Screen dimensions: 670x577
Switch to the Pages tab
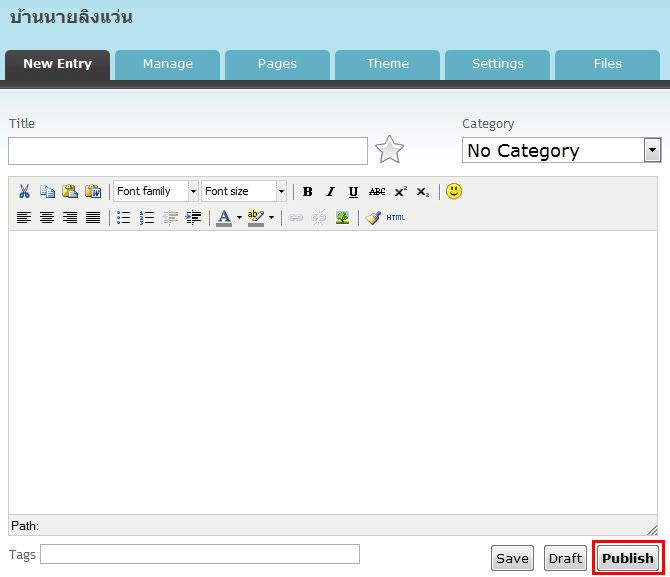pyautogui.click(x=277, y=64)
